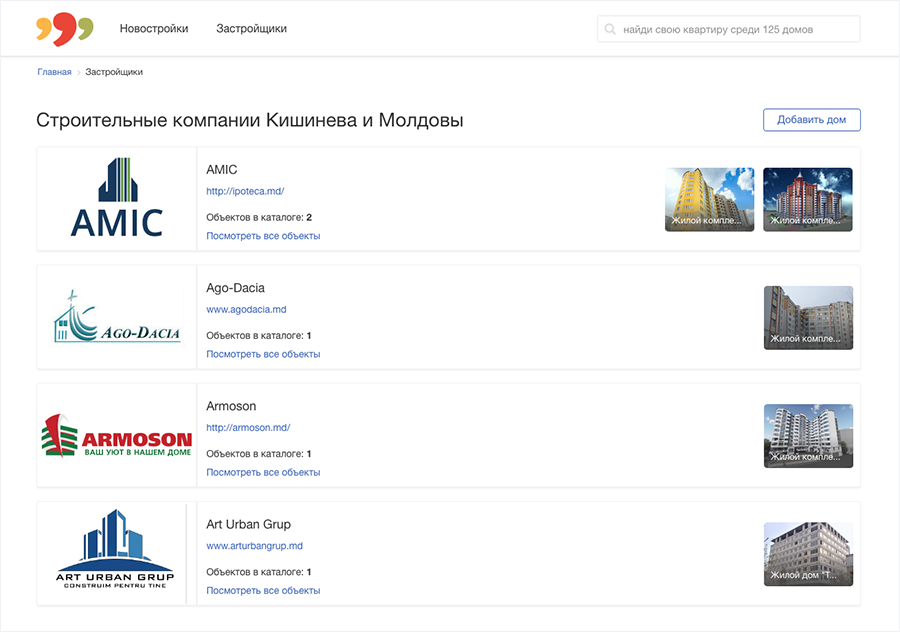Open the Ago-Dacia company name
The height and width of the screenshot is (633, 900).
[x=235, y=288]
